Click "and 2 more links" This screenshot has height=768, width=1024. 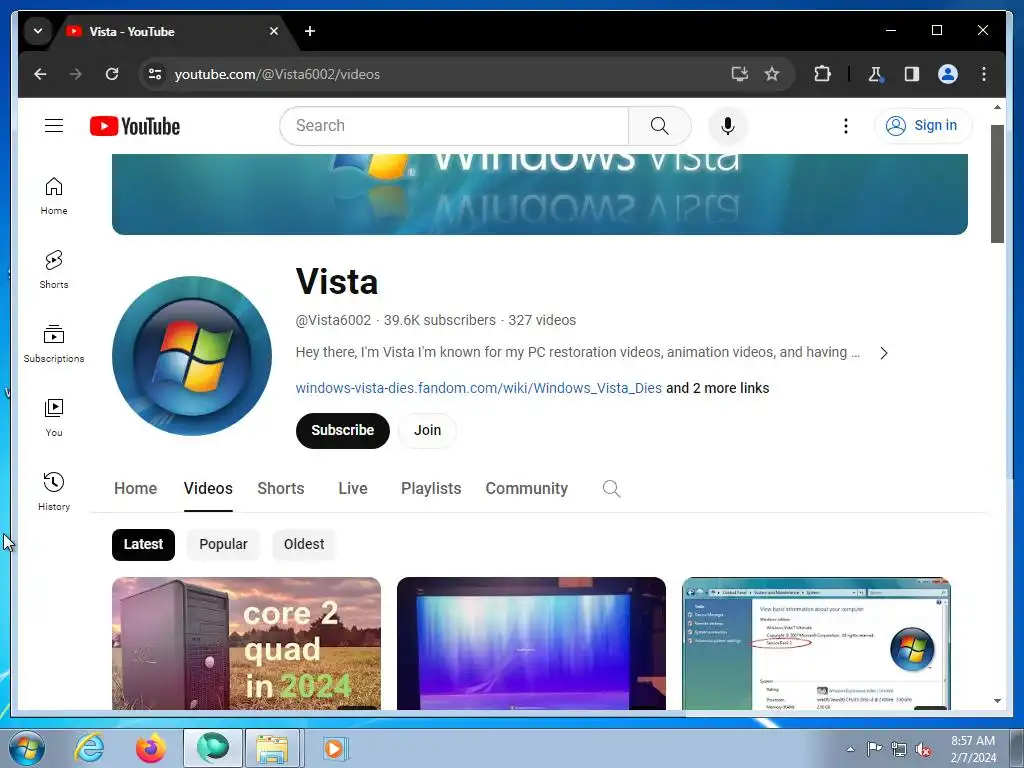point(718,388)
